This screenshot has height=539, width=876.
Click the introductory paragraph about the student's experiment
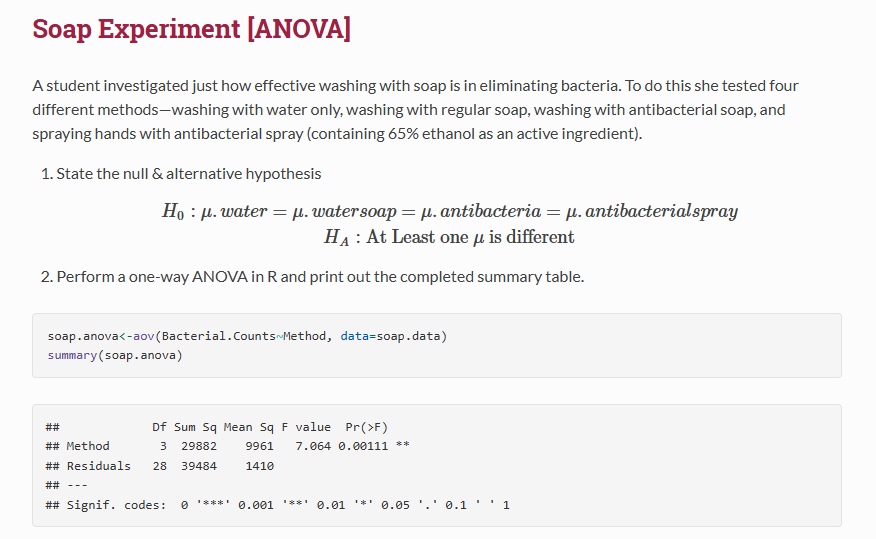pyautogui.click(x=415, y=109)
